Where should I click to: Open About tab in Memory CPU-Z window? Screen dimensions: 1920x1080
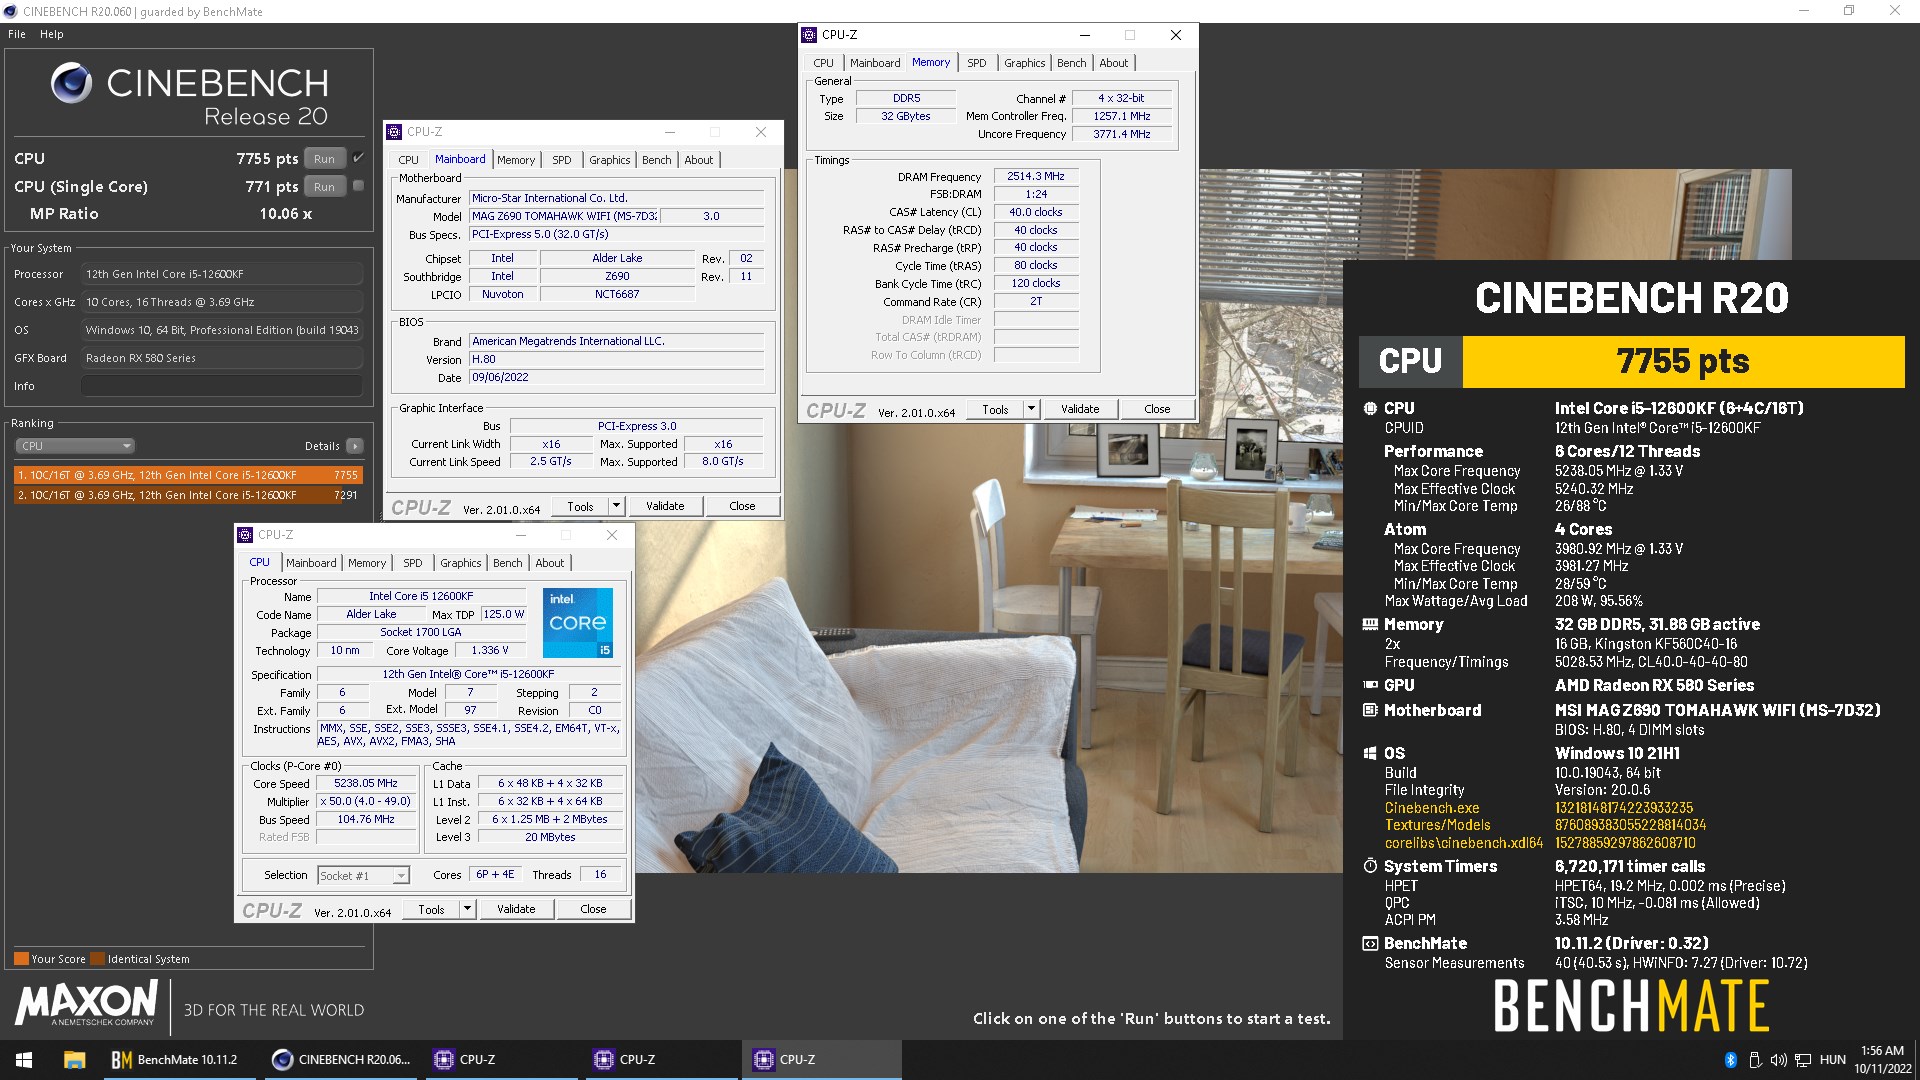1114,63
